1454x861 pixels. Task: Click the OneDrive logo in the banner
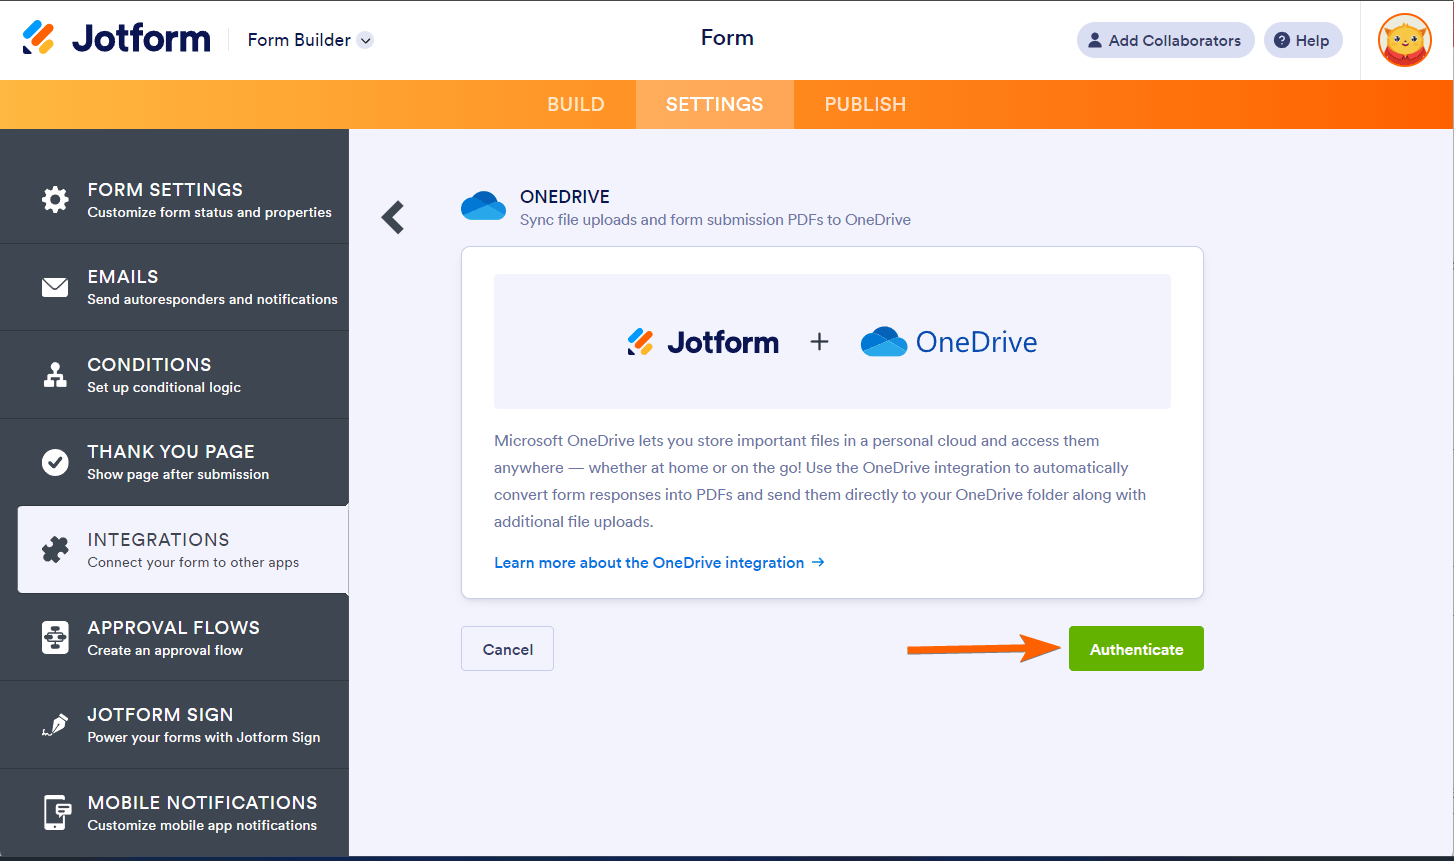tap(948, 342)
